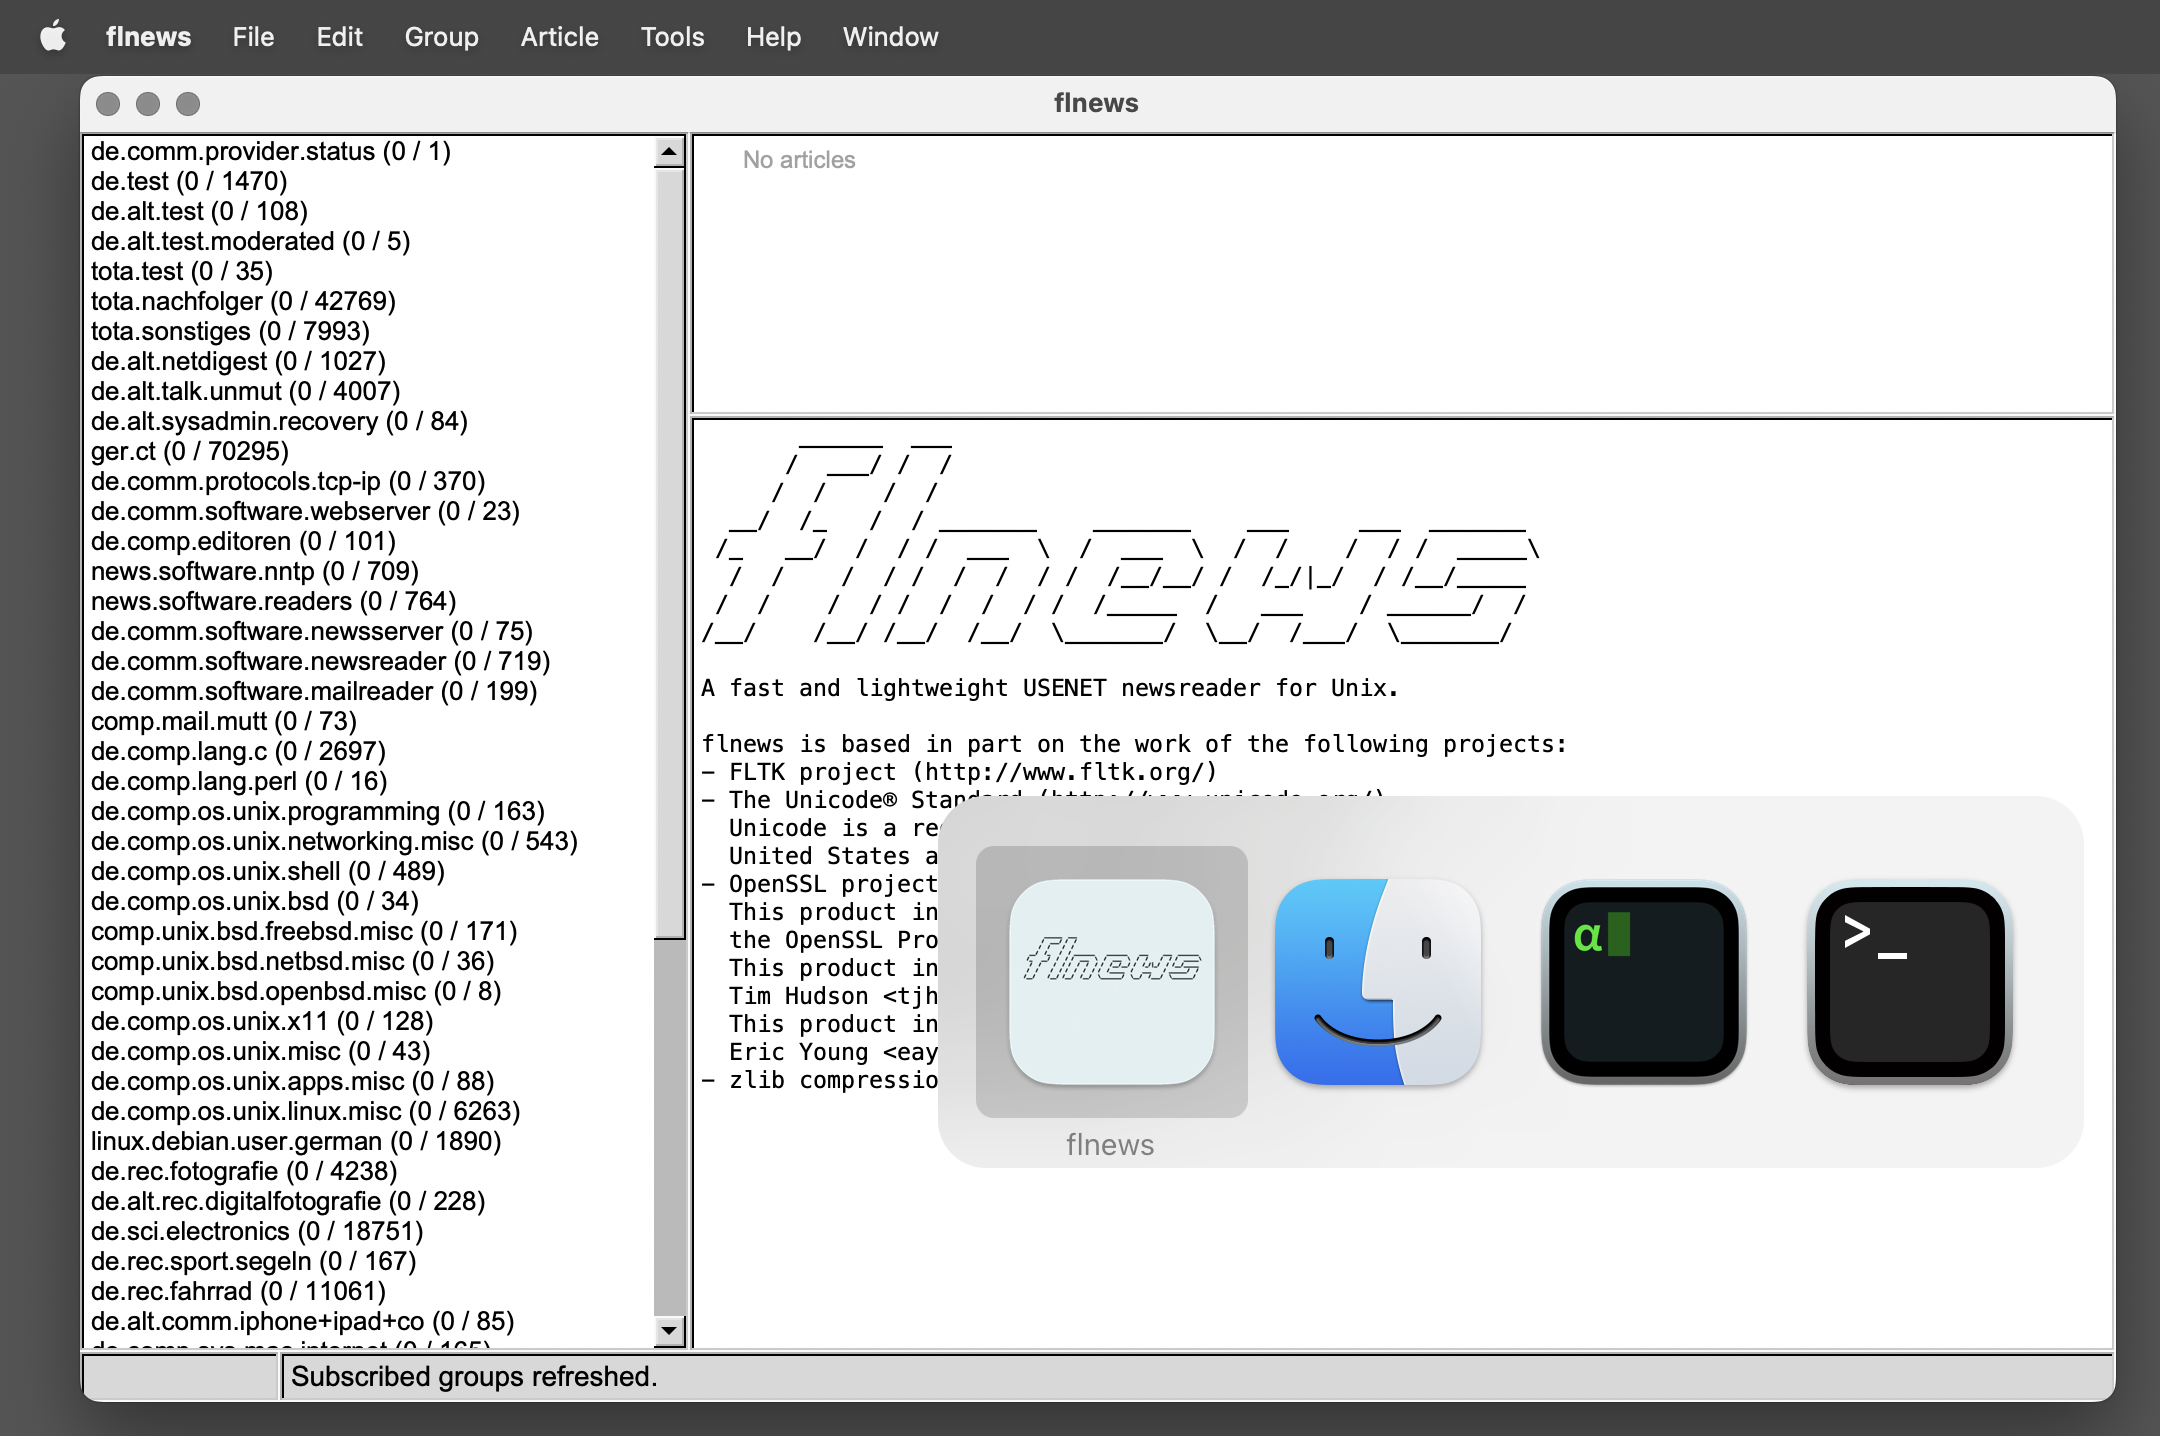This screenshot has width=2160, height=1436.
Task: Click the group list scroll-up arrow
Action: click(669, 152)
